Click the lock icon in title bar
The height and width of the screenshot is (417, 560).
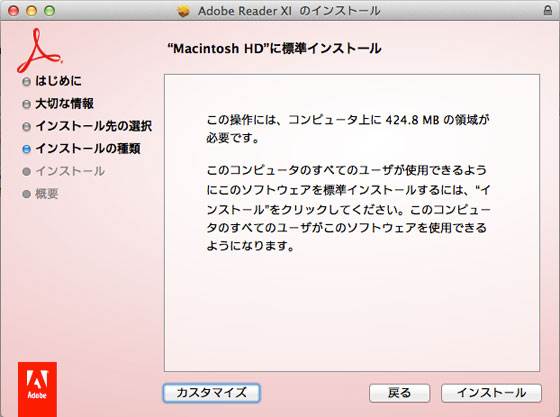(x=548, y=10)
